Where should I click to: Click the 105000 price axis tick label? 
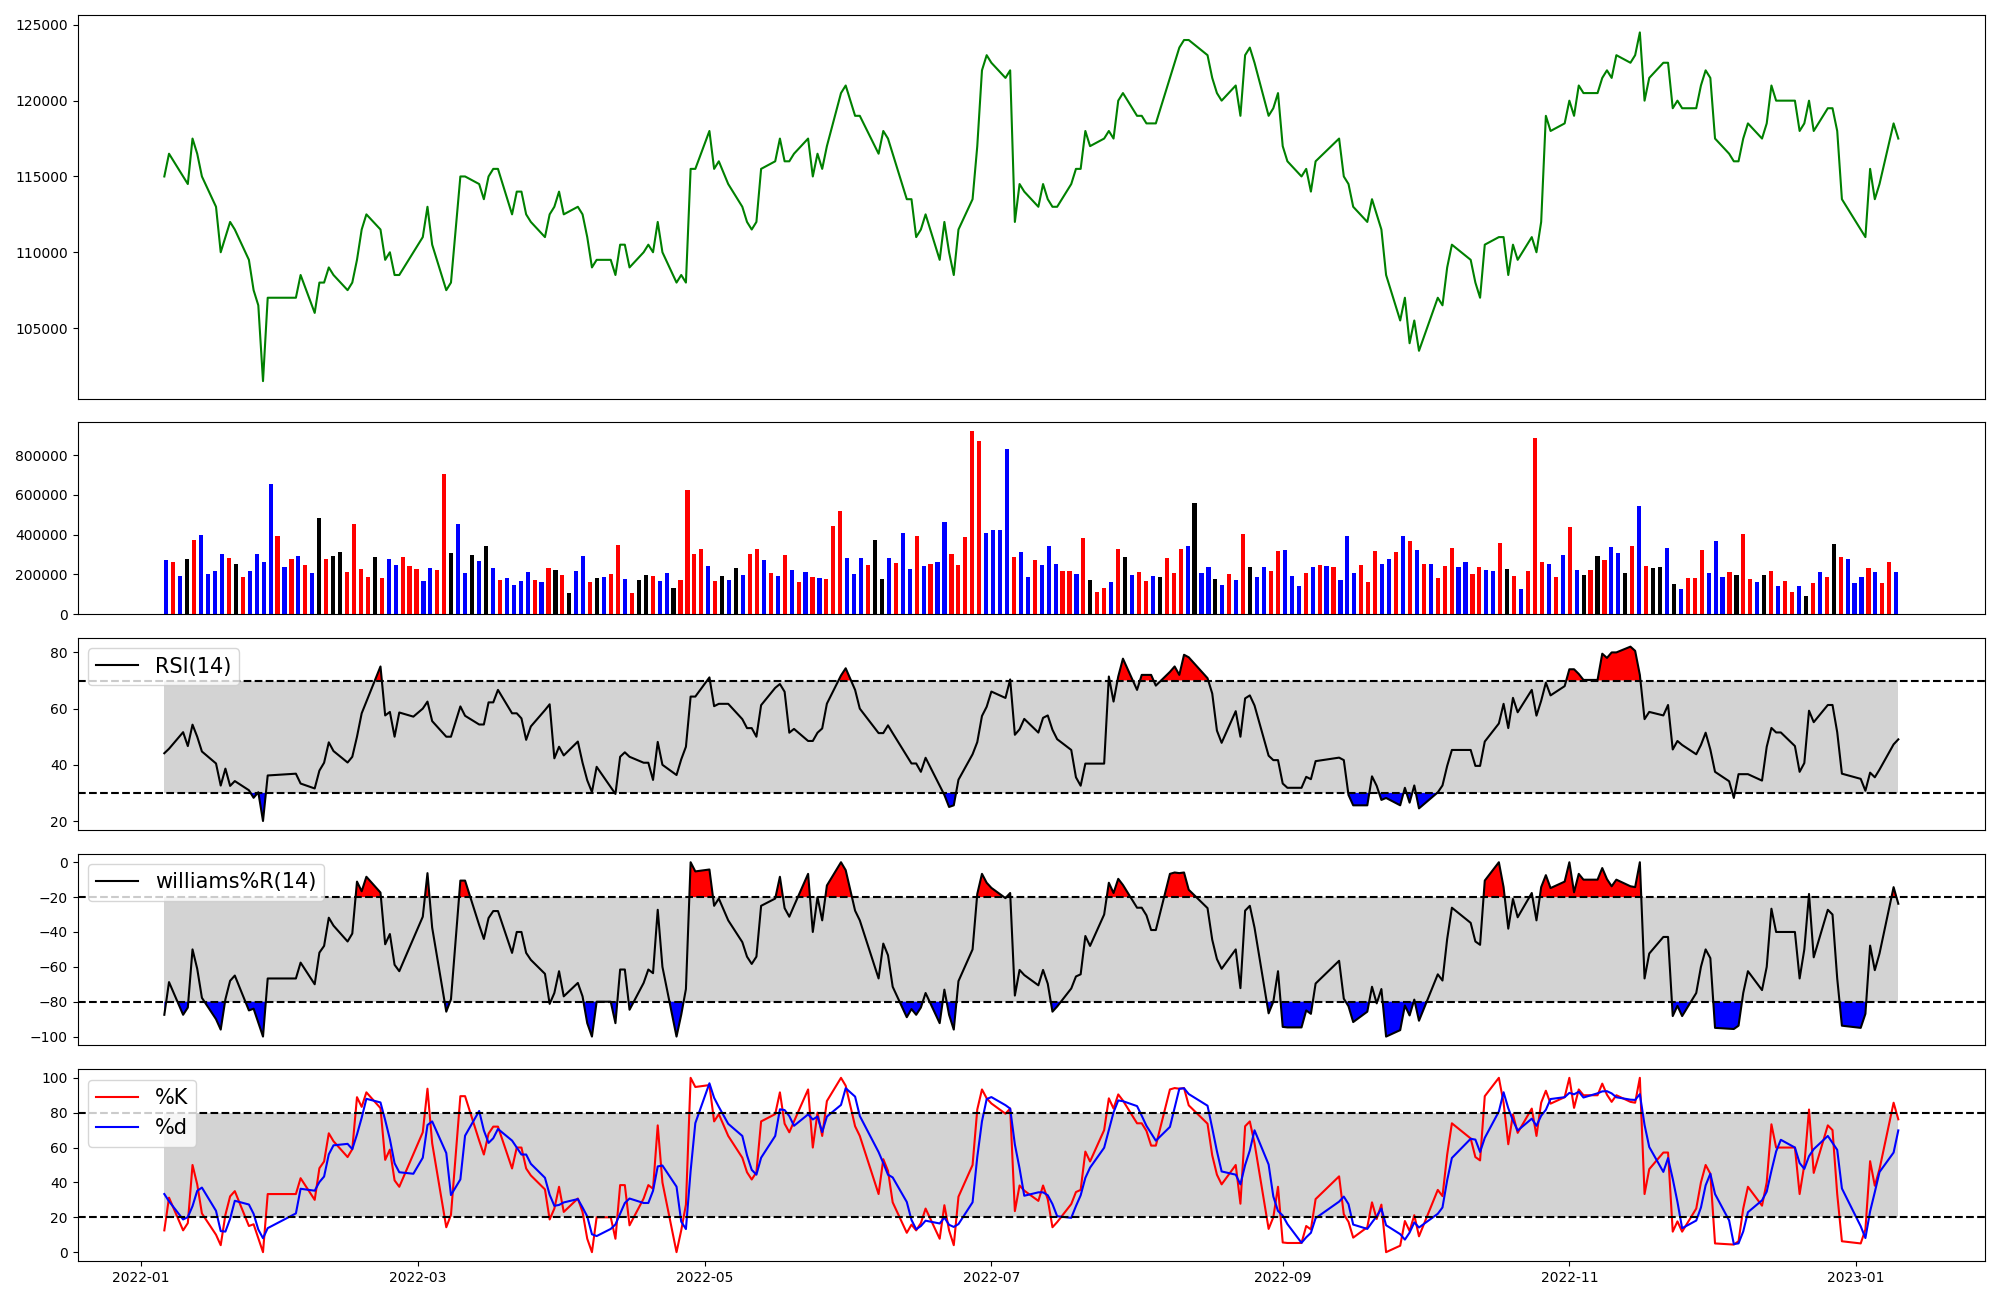tap(41, 329)
